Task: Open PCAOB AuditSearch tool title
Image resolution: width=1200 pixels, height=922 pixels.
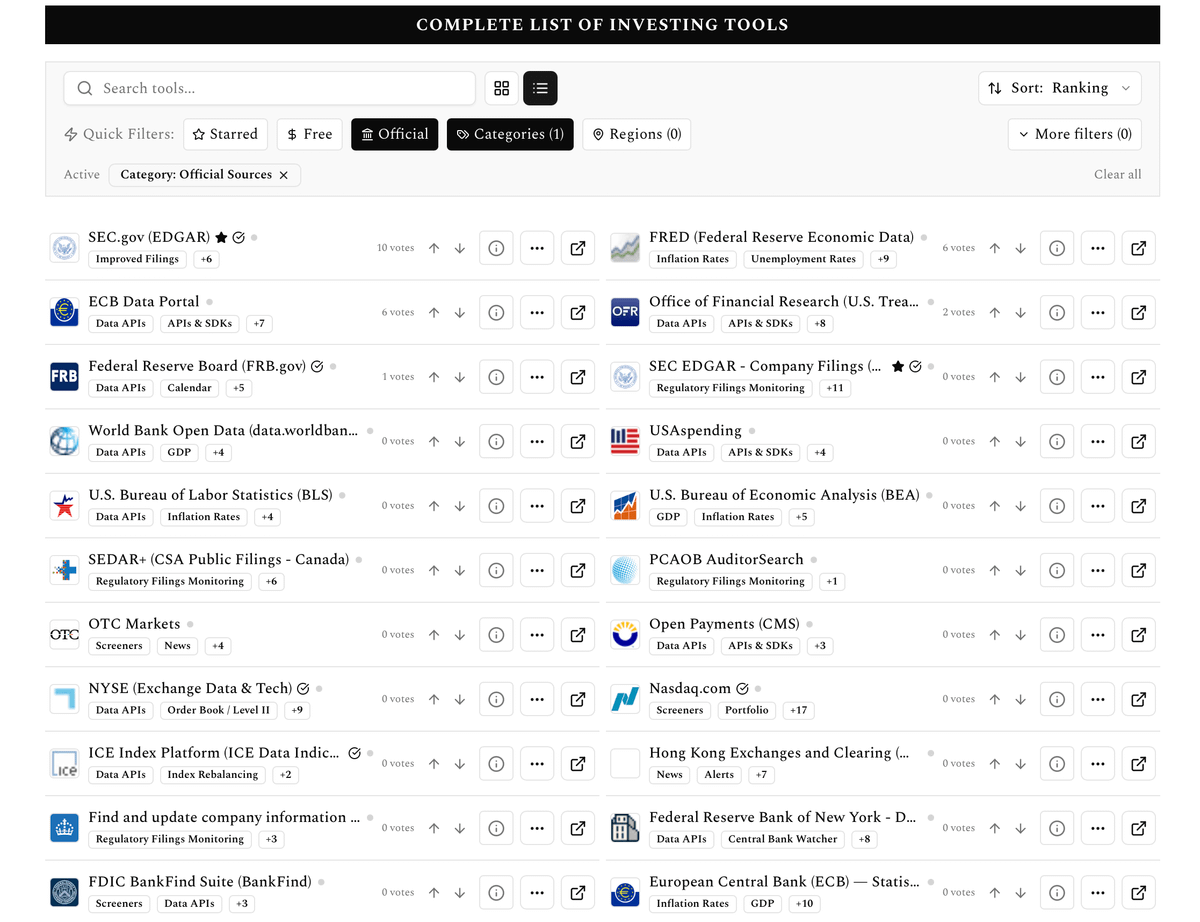Action: pos(726,559)
